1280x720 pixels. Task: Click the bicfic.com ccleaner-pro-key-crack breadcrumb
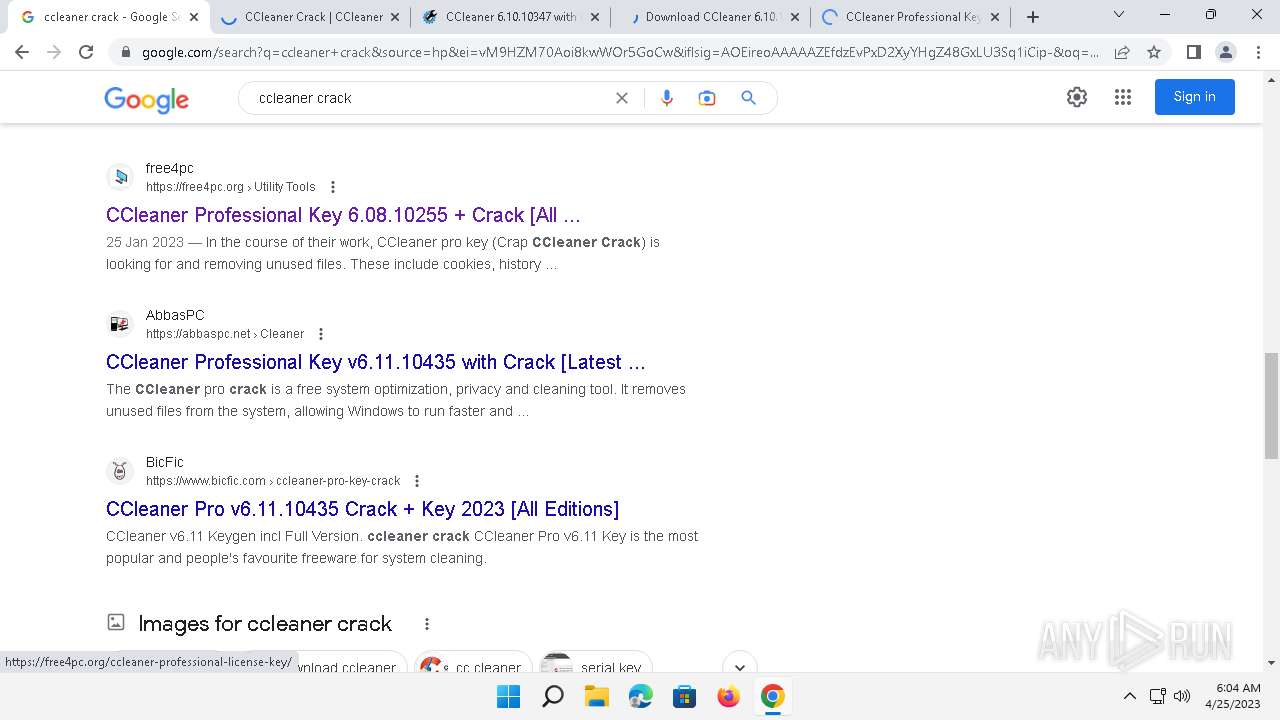click(273, 481)
